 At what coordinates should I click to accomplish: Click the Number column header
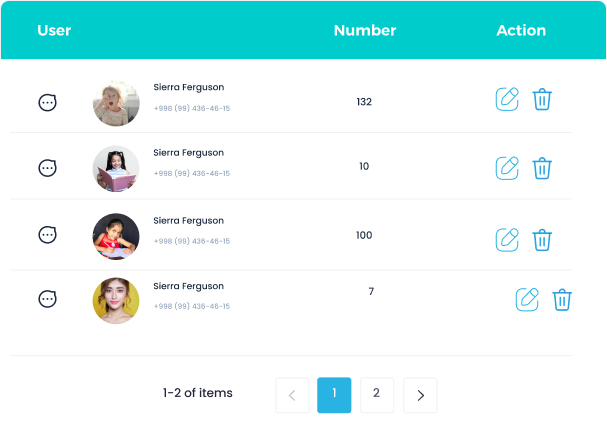click(365, 30)
